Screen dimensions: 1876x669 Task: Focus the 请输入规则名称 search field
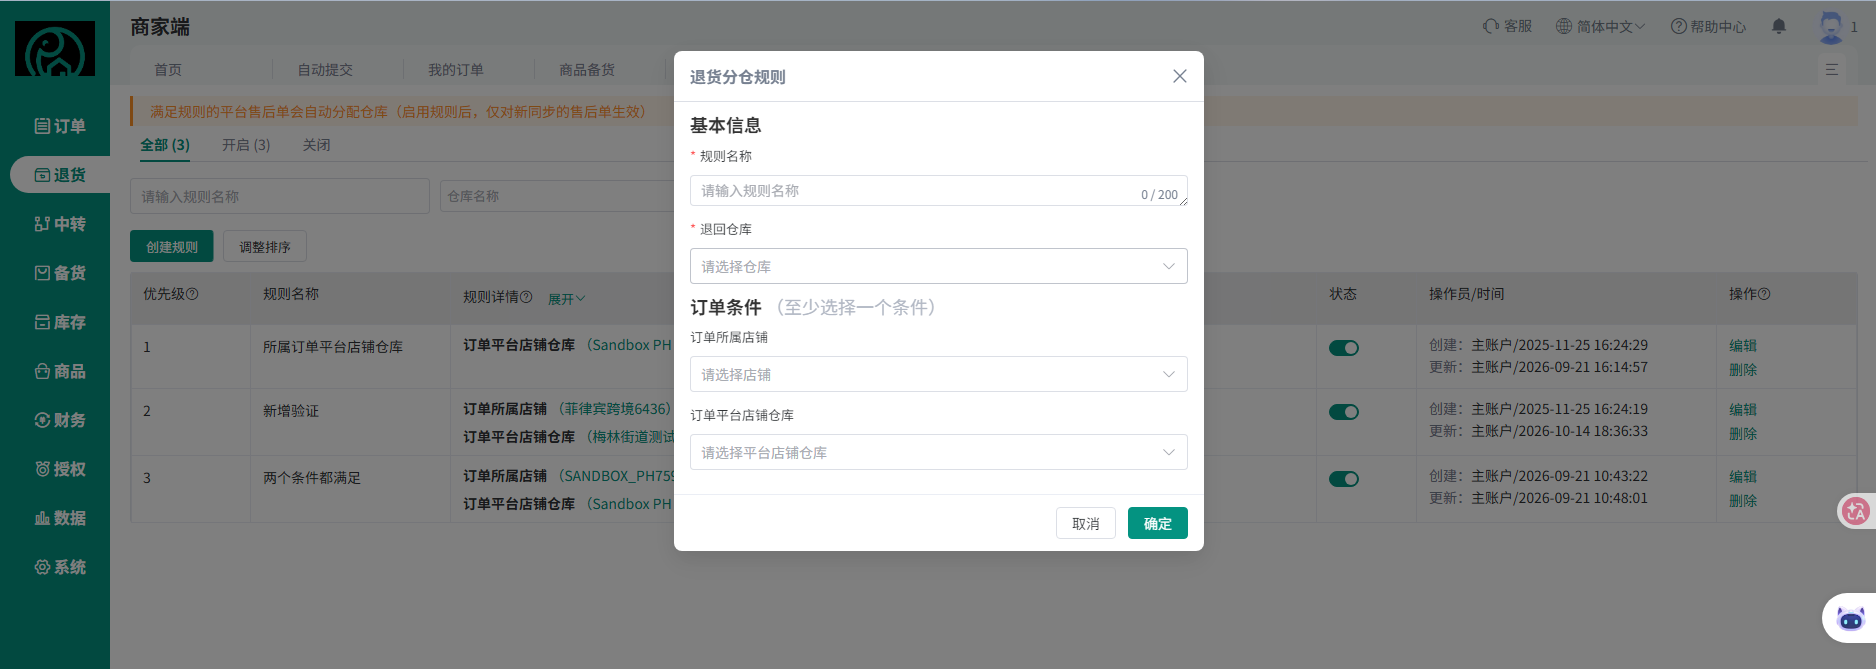click(280, 196)
